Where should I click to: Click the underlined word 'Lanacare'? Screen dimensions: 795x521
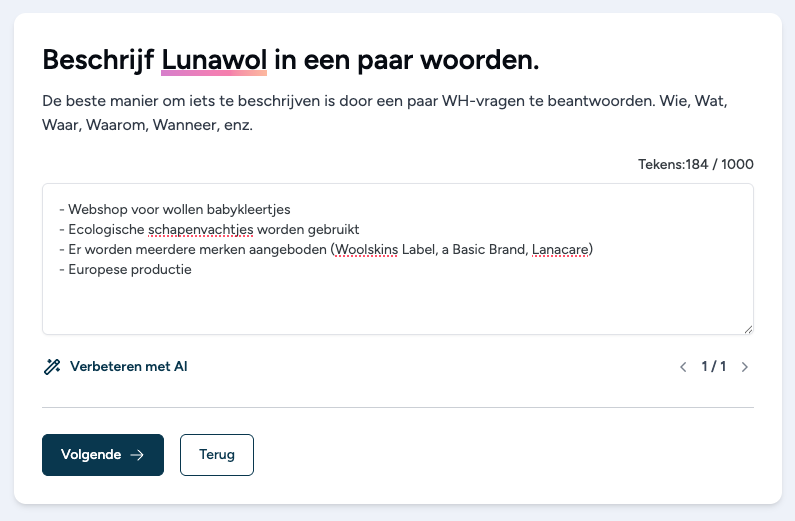560,249
